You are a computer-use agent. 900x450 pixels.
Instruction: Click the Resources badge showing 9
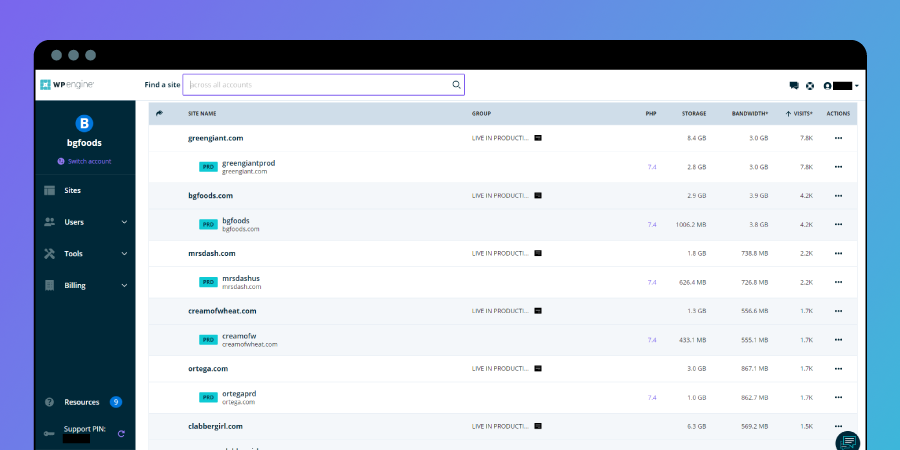(116, 402)
